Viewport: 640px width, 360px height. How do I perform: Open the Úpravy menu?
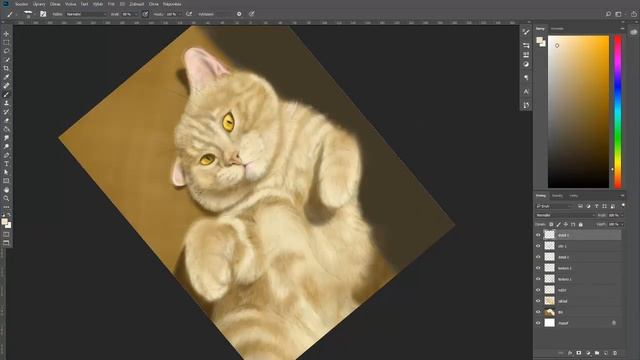[x=39, y=4]
